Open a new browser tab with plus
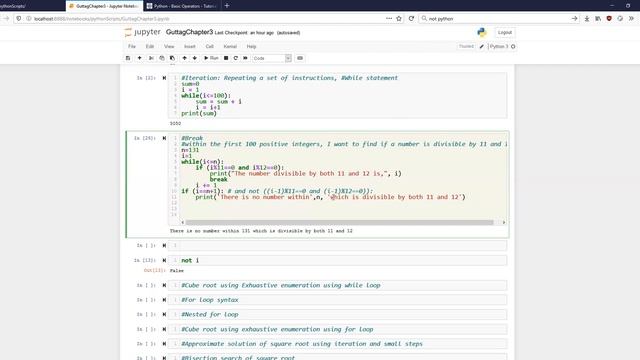Viewport: 640px width, 360px height. (227, 6)
